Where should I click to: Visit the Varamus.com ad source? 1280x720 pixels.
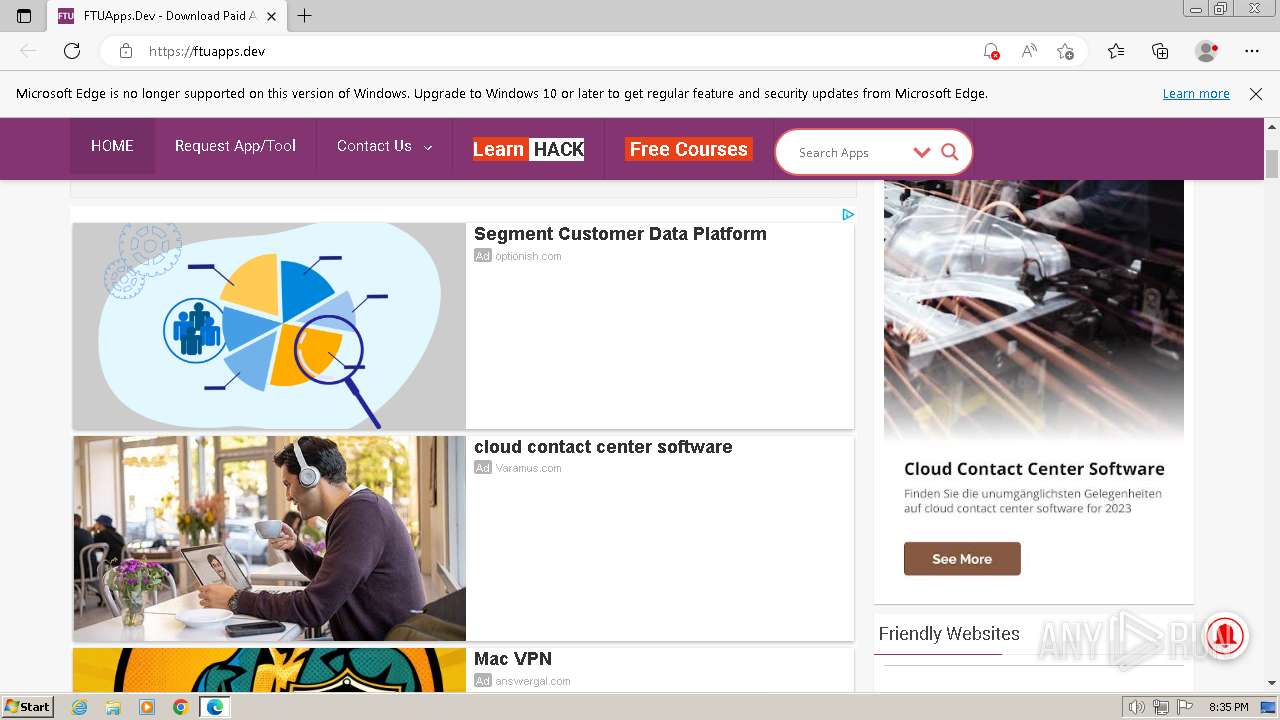(x=528, y=468)
